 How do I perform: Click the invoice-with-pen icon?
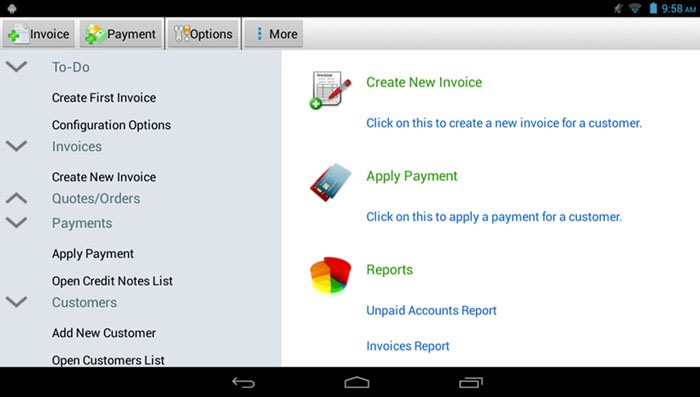tap(330, 90)
